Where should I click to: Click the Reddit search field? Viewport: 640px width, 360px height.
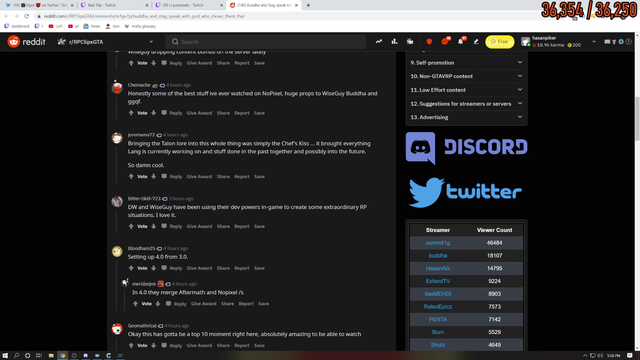click(266, 42)
